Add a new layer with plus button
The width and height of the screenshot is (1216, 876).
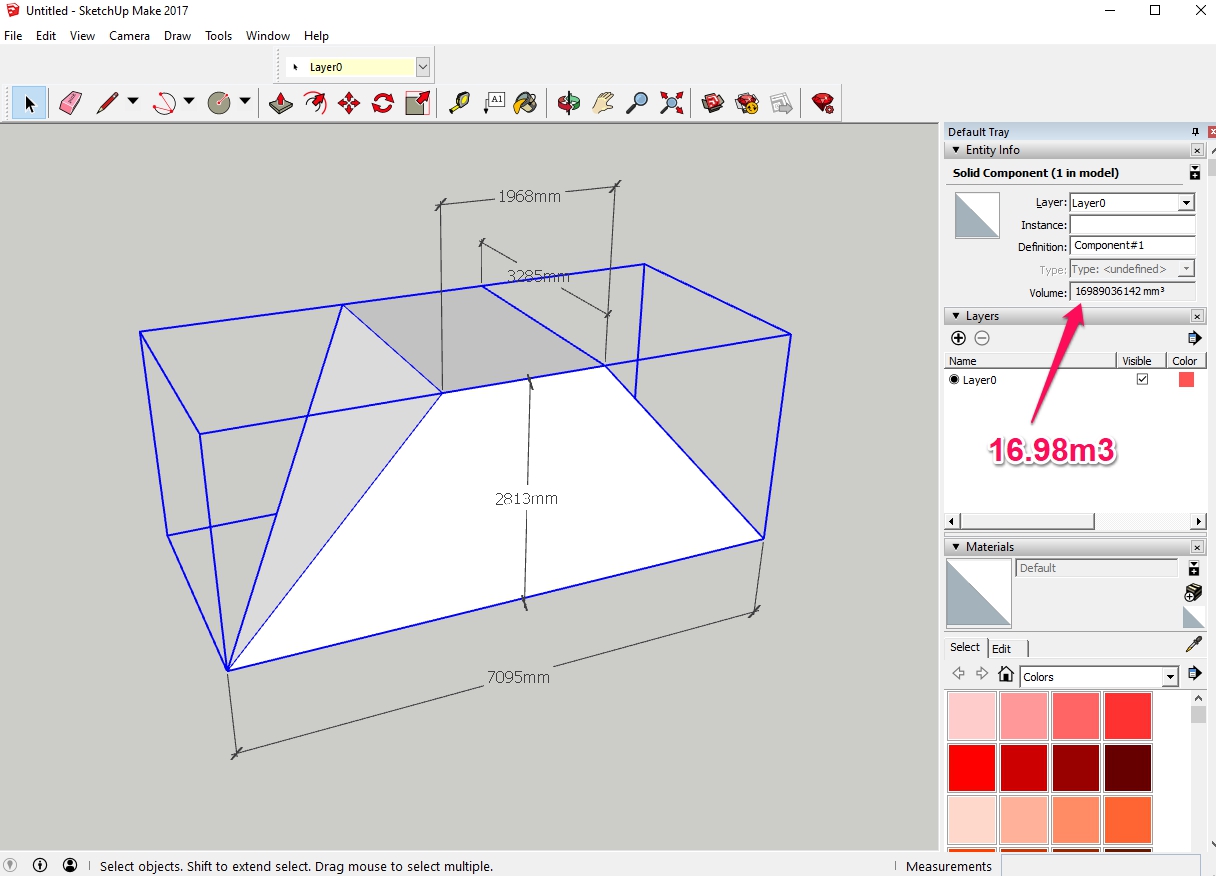coord(958,338)
